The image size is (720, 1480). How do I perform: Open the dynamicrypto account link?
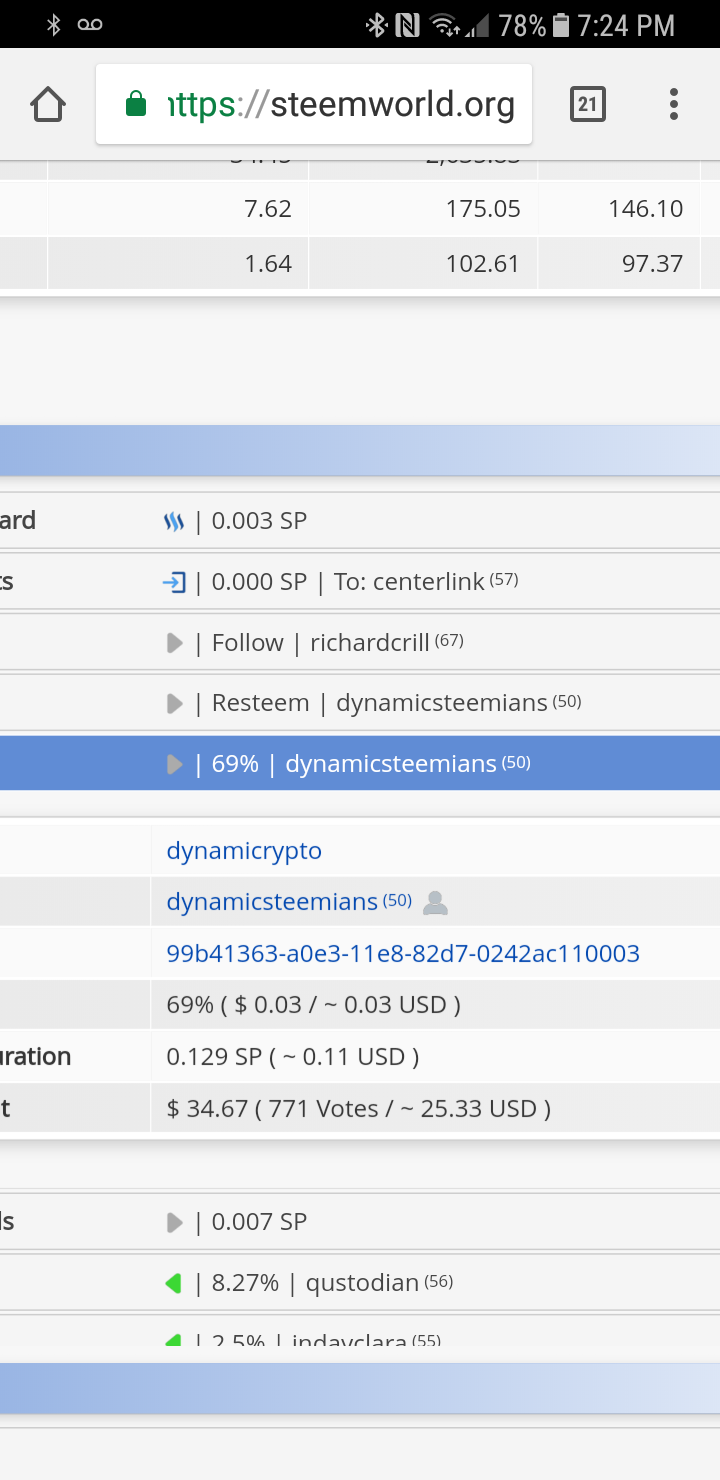[x=244, y=851]
